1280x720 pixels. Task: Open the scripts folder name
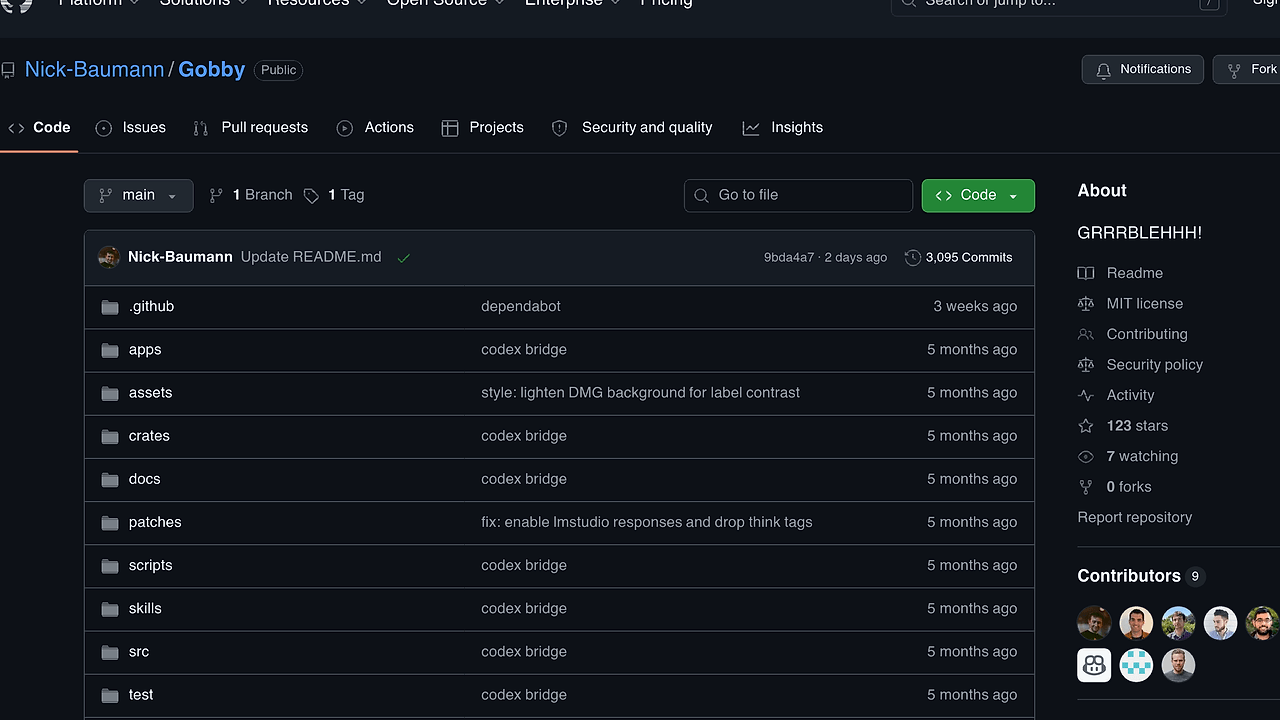[150, 565]
